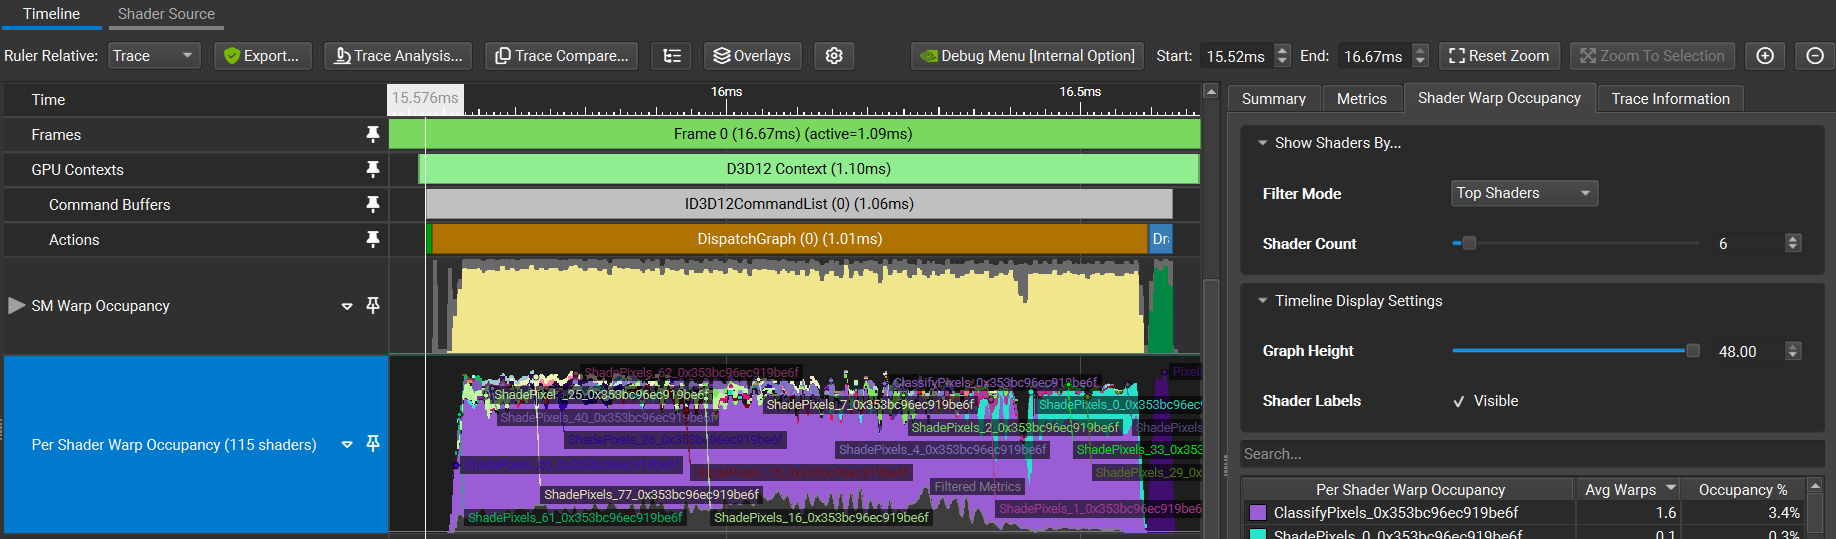
Task: Sort by Avg Warps column
Action: [x=1627, y=490]
